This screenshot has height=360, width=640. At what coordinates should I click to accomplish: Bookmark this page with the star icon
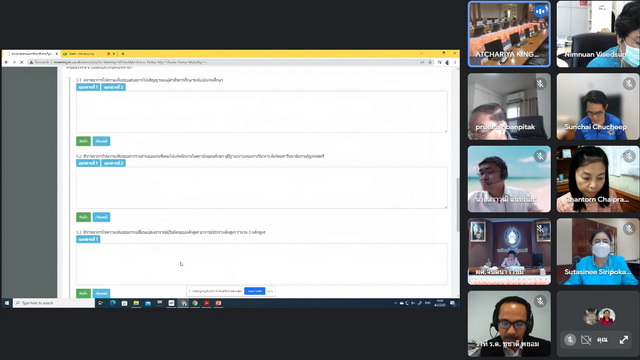click(x=430, y=62)
